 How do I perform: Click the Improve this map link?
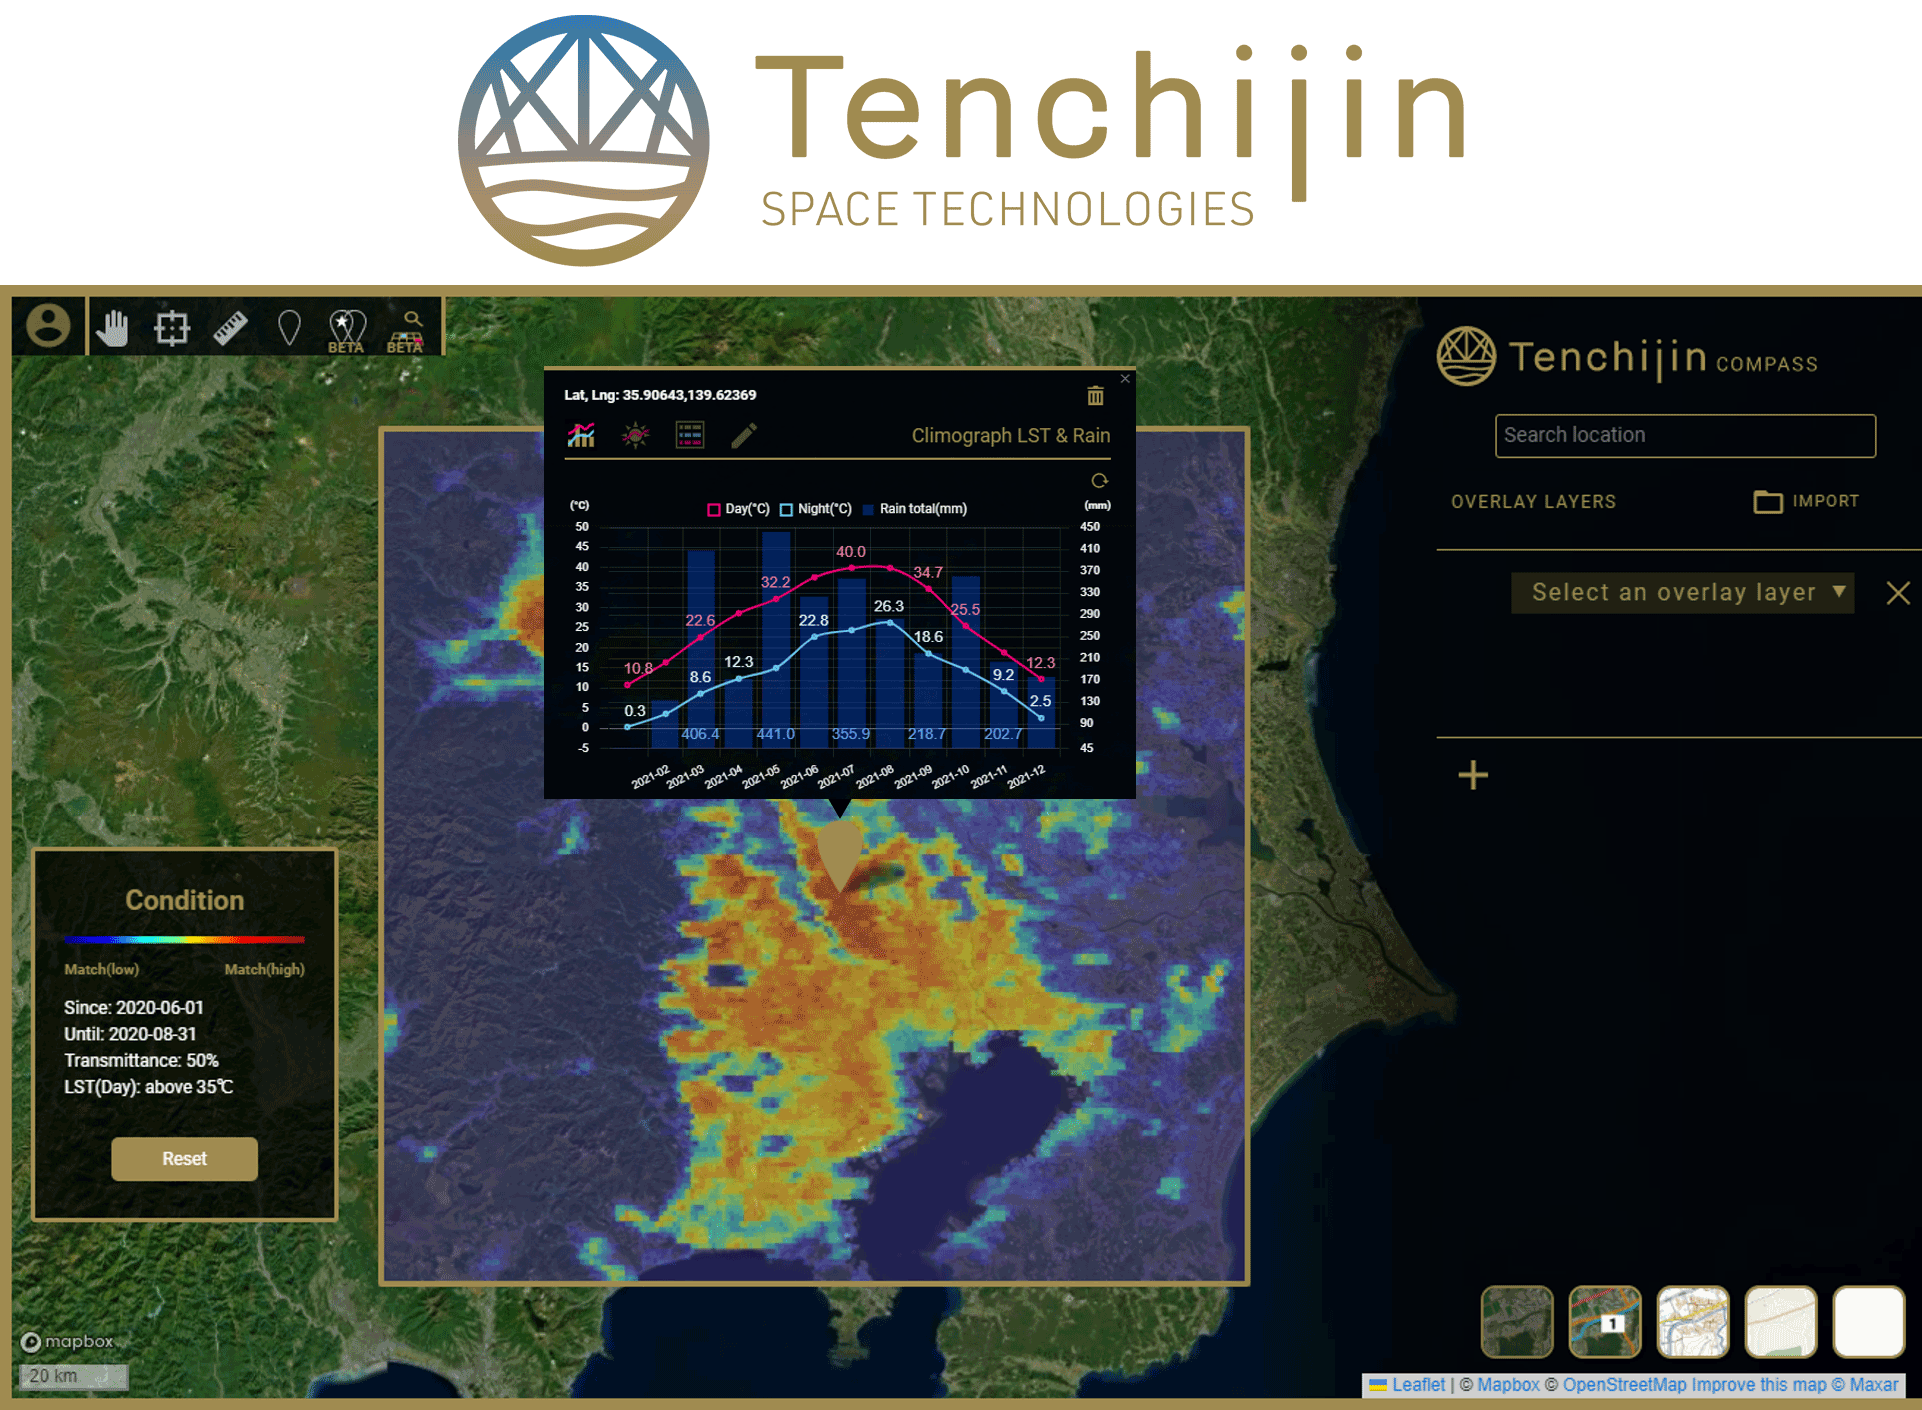pos(1759,1385)
